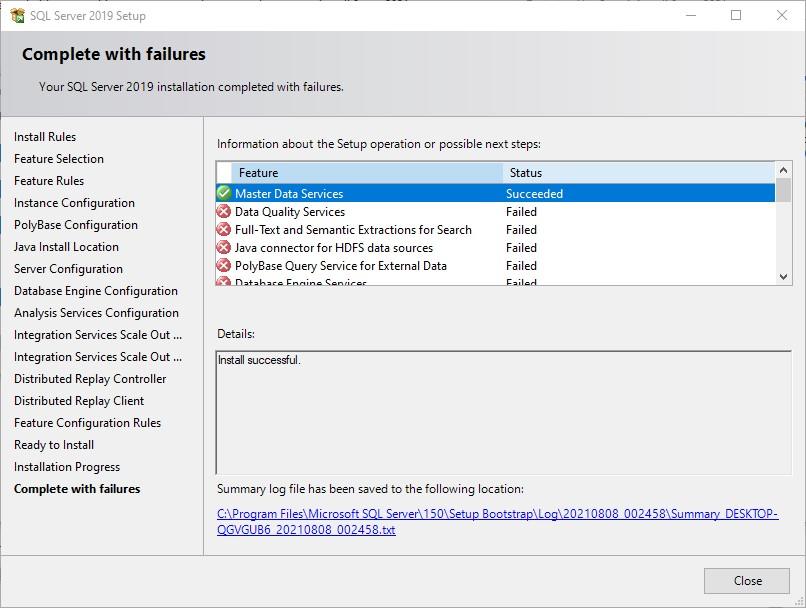Sort by the Feature column header
The width and height of the screenshot is (806, 608).
coord(360,173)
